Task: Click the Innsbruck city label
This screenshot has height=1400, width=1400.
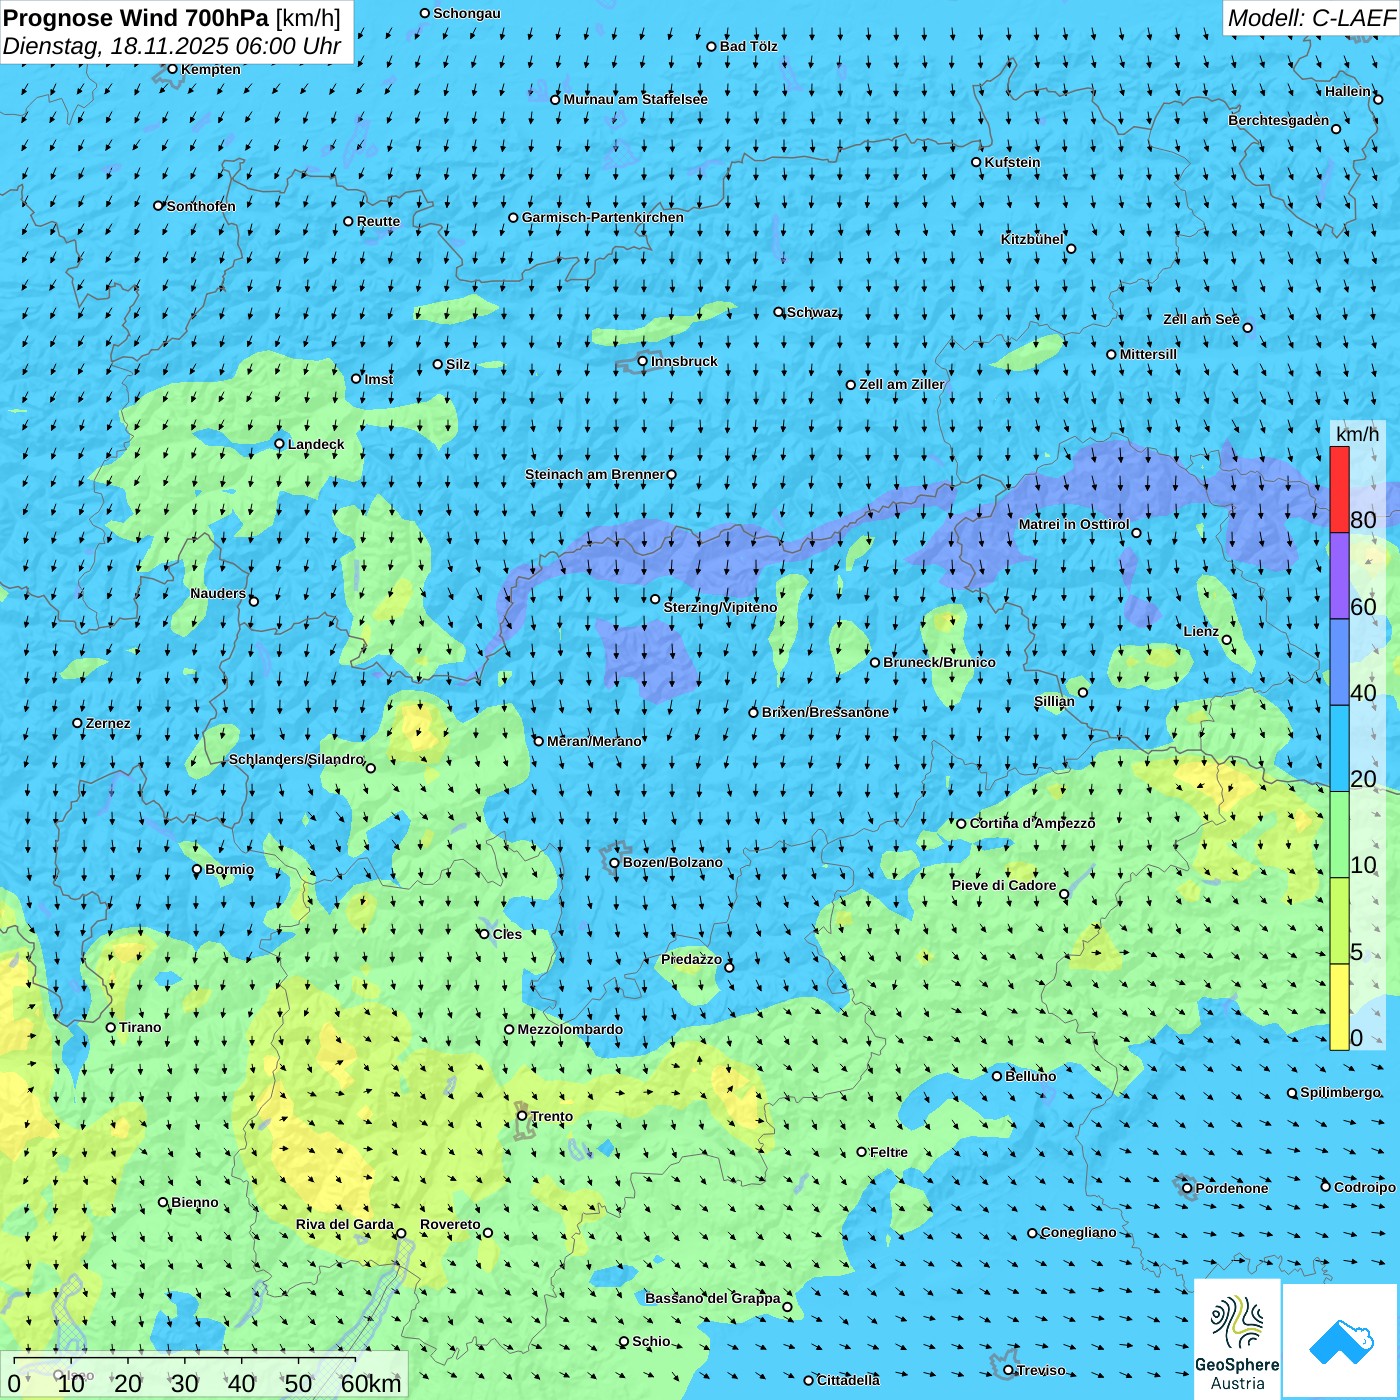Action: click(x=684, y=361)
